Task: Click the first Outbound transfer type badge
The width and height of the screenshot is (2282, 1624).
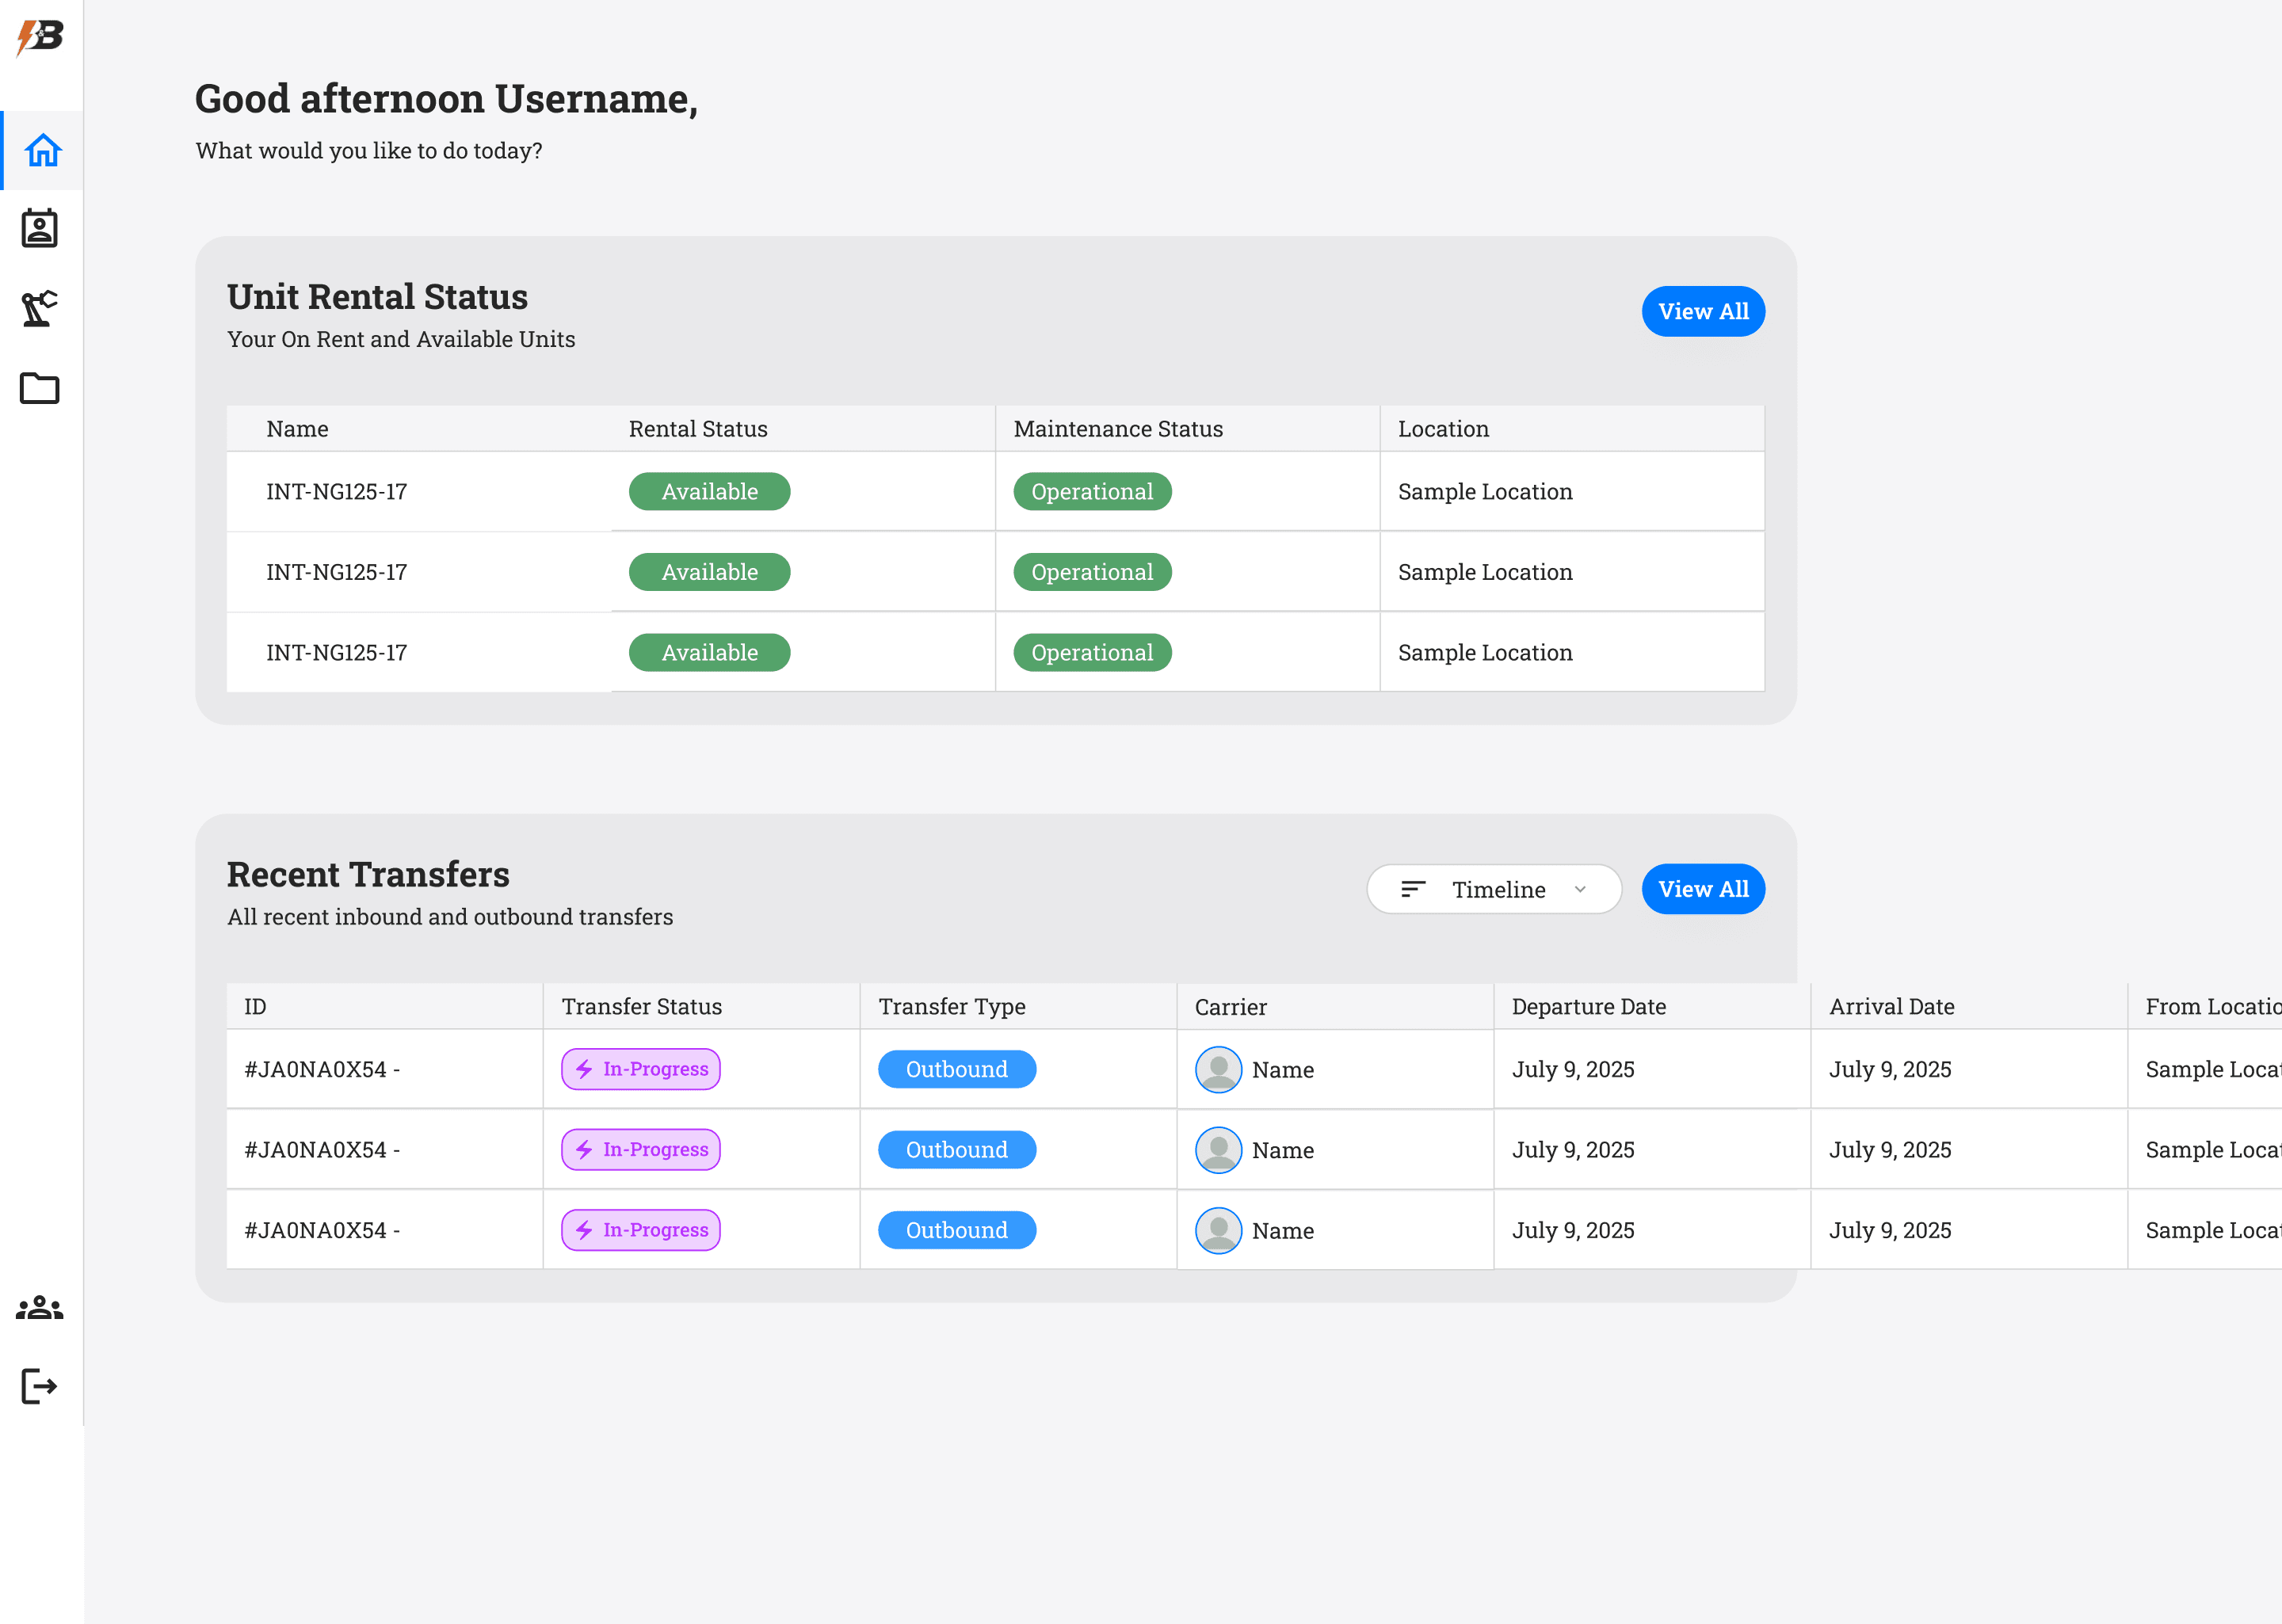Action: (x=956, y=1069)
